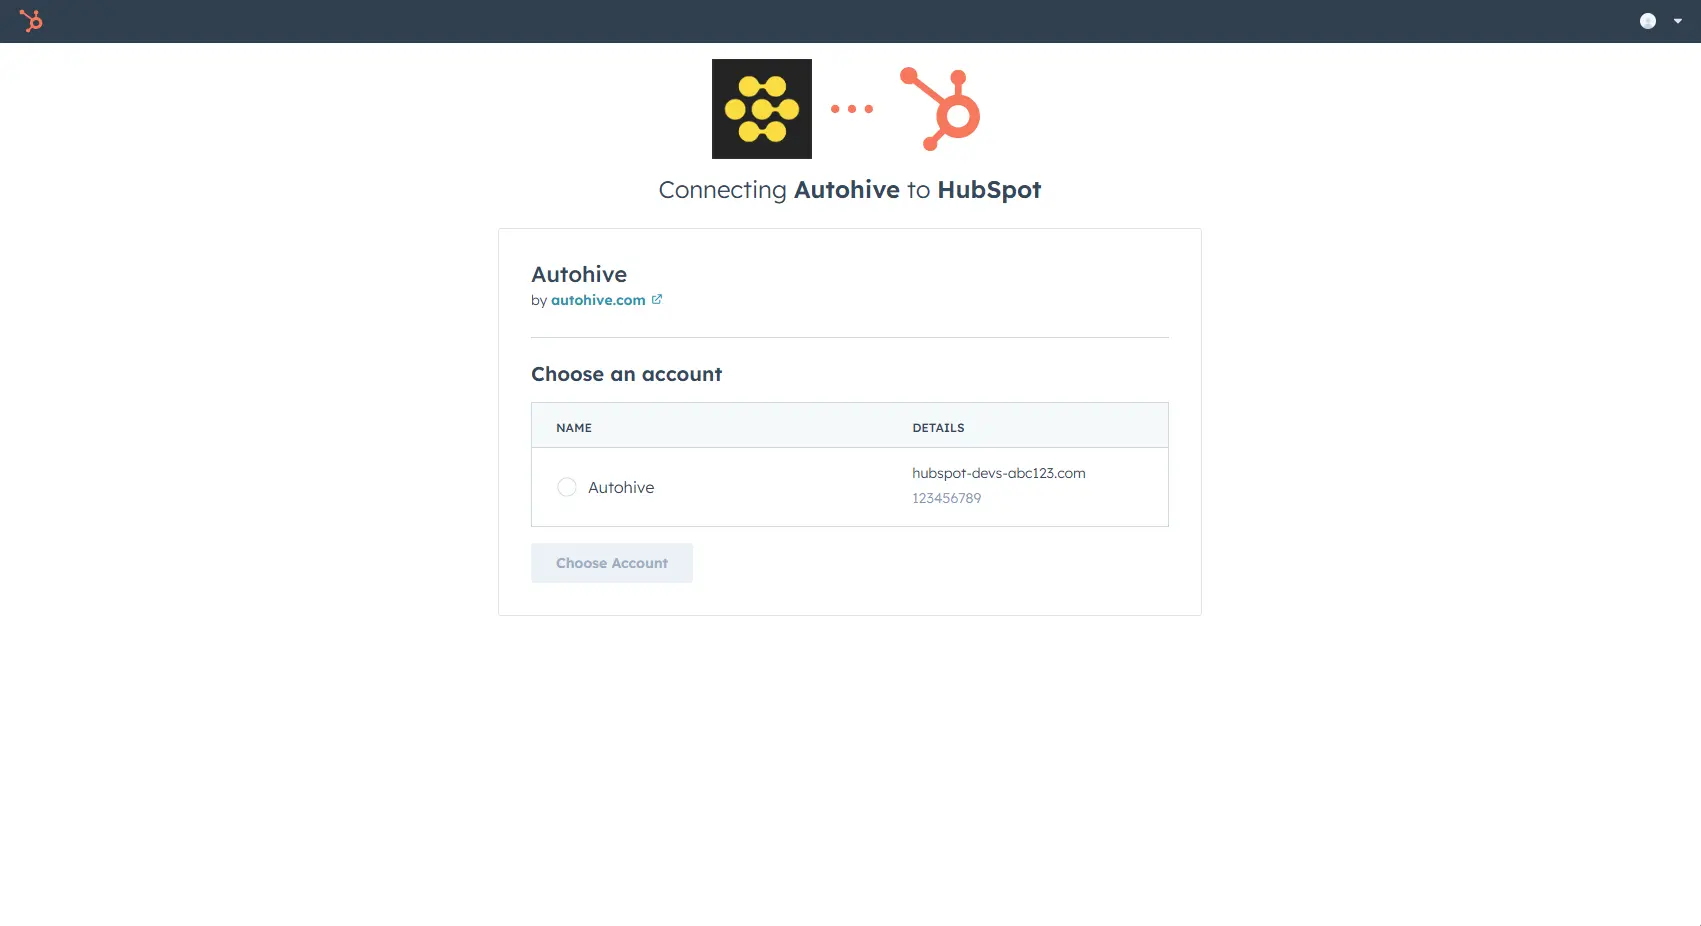Screen dimensions: 1701x926
Task: Click the account ID 123456789
Action: 947,498
